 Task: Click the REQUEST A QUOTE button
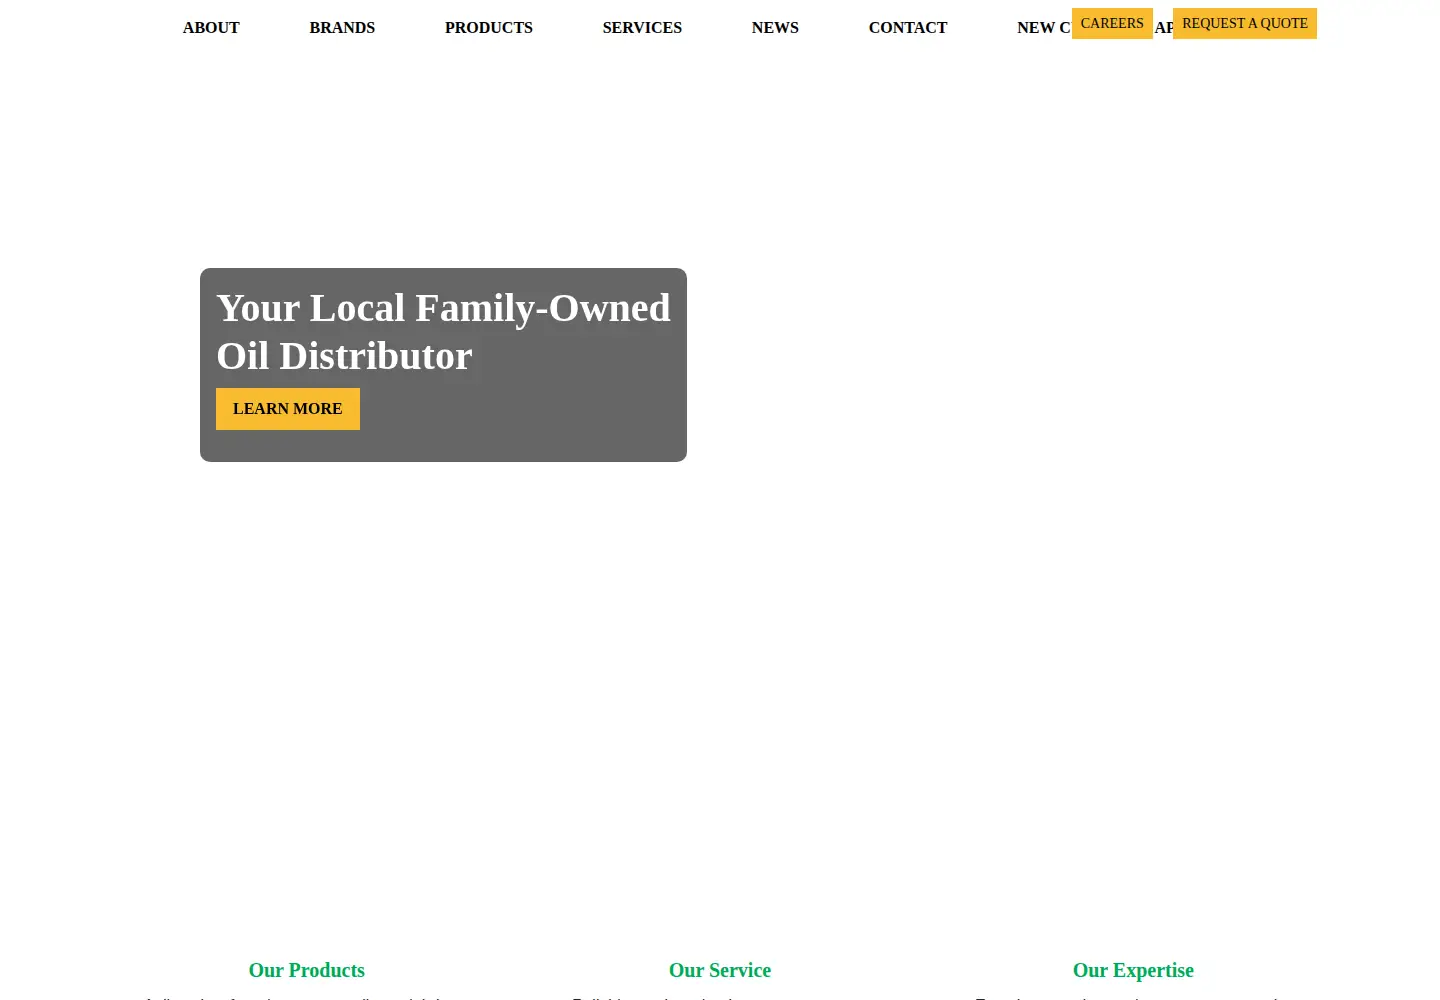click(x=1245, y=23)
